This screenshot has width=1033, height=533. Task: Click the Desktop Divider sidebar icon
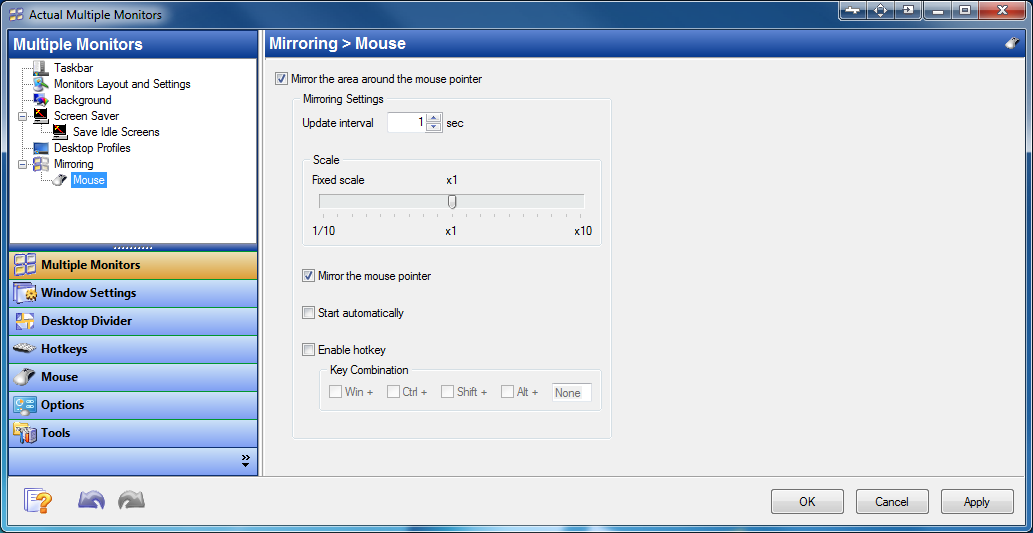pos(25,321)
